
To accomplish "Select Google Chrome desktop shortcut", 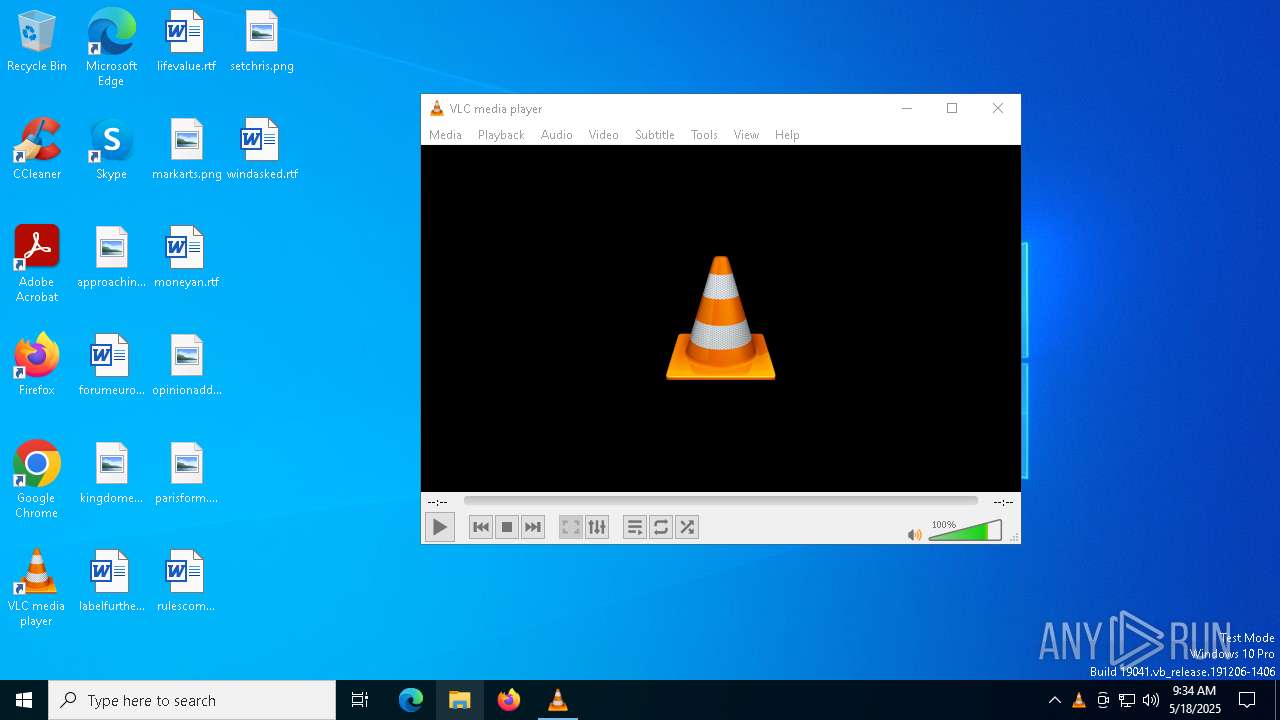I will pos(37,480).
